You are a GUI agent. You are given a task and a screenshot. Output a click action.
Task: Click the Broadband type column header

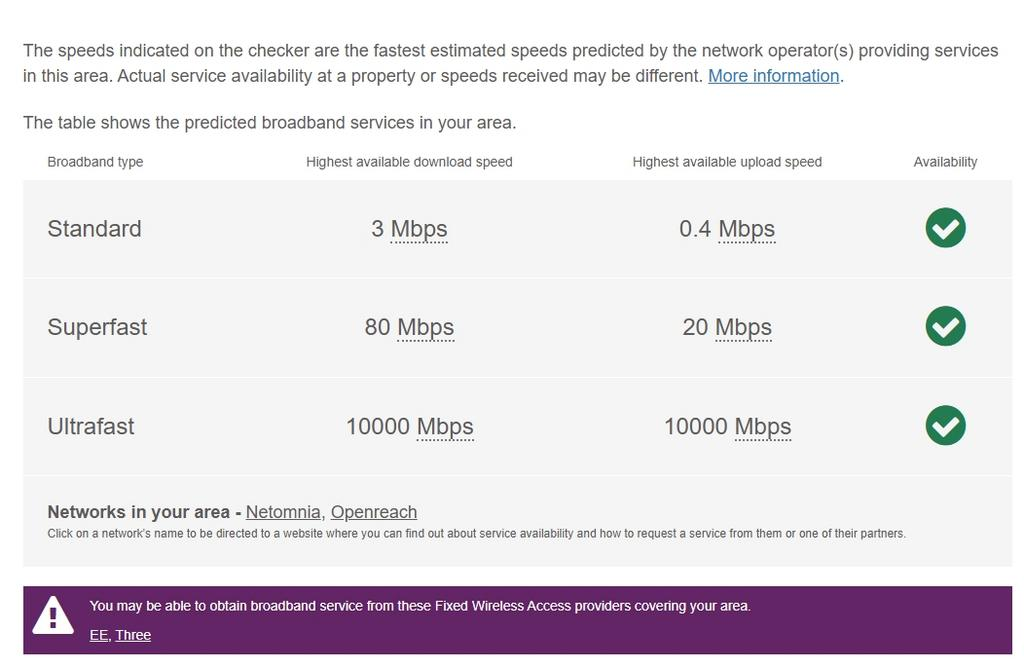click(x=95, y=162)
